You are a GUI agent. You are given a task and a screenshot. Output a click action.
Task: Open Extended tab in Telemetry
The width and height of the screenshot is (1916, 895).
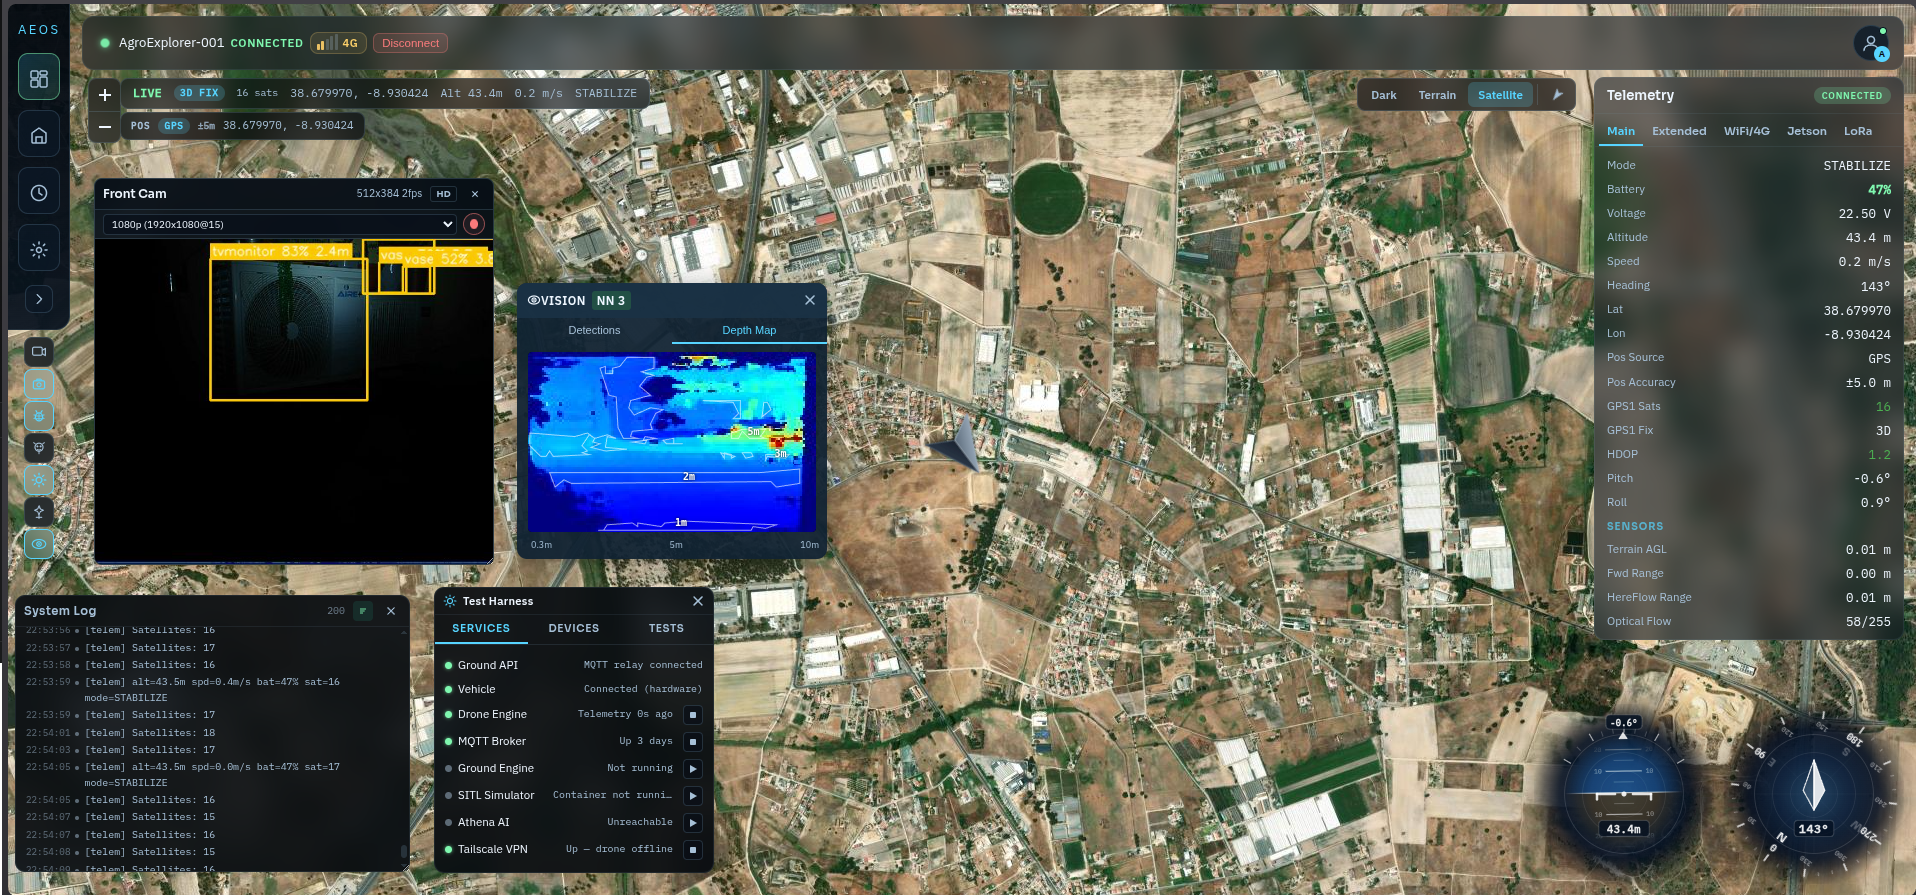(x=1679, y=131)
